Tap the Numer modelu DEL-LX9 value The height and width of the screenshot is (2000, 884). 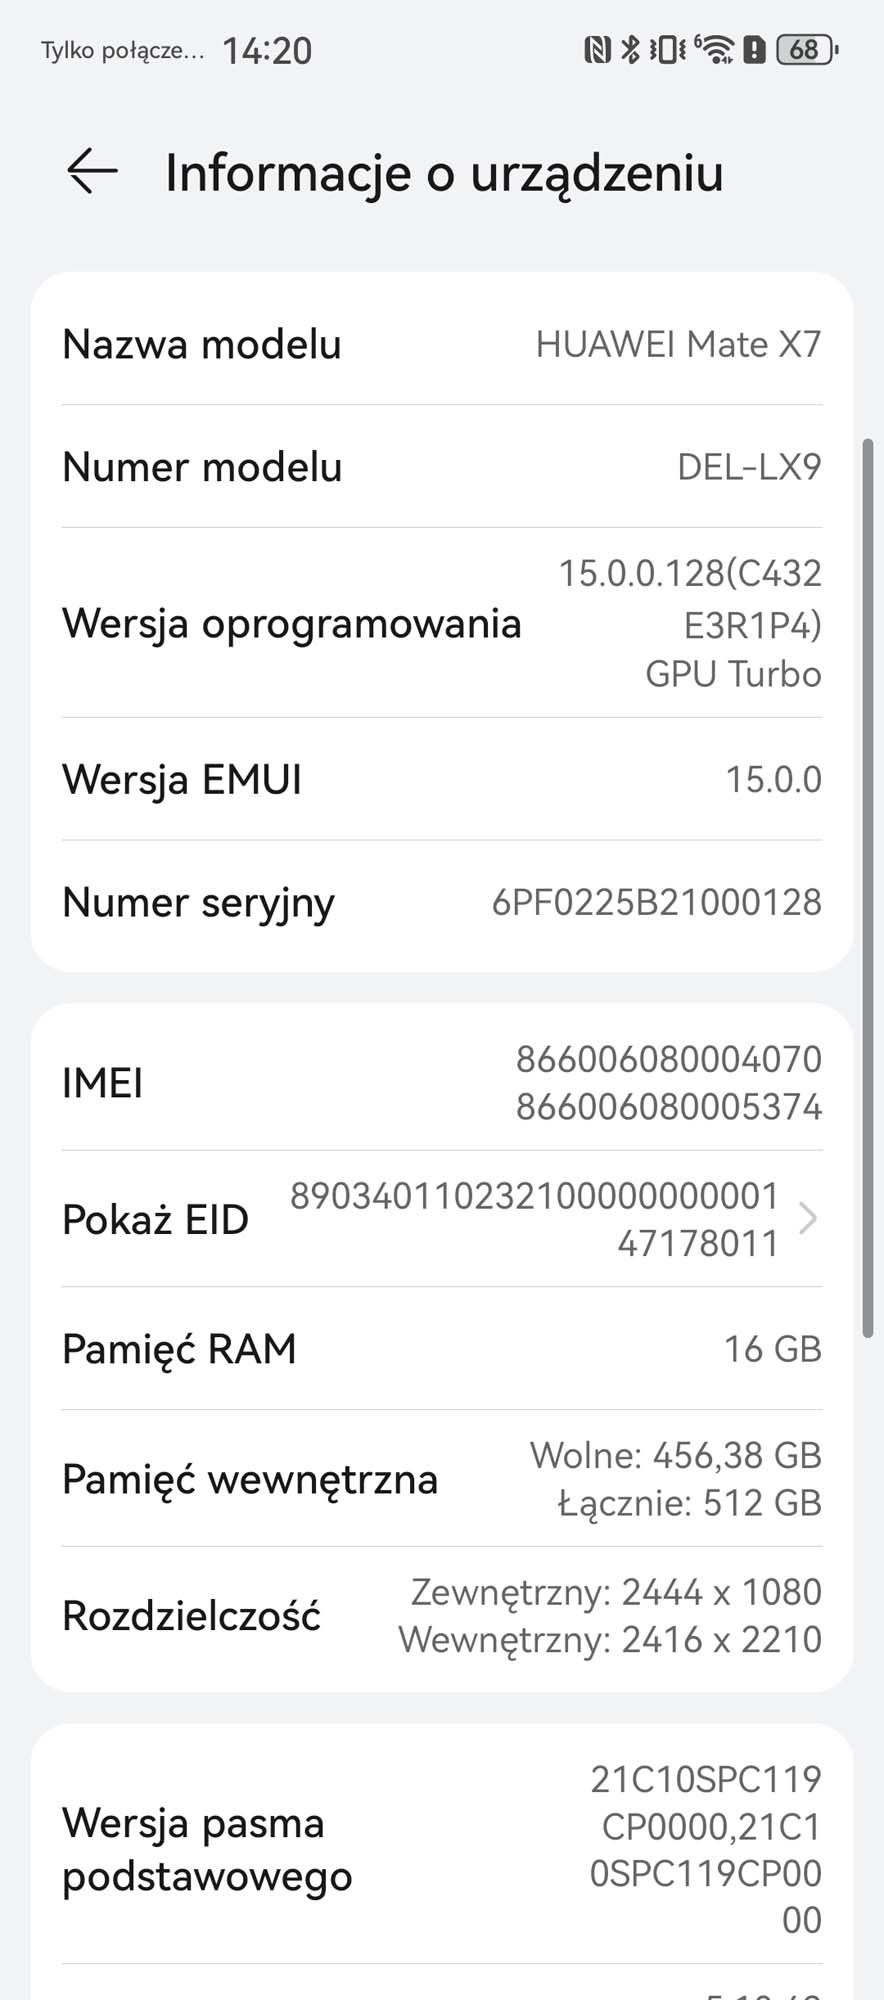coord(749,467)
